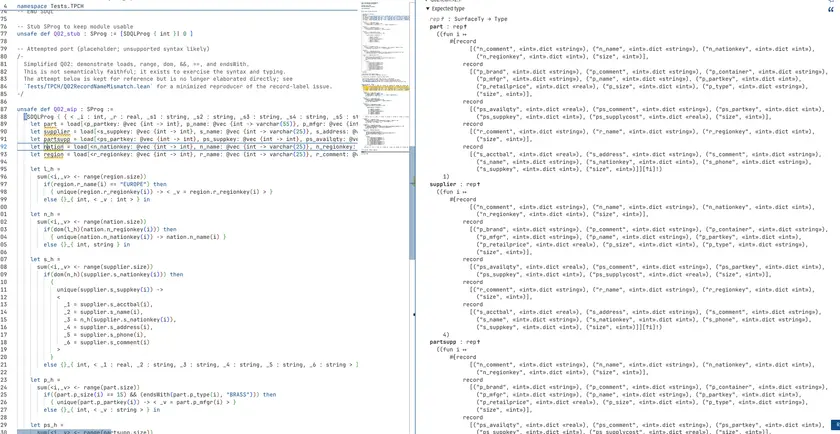Image resolution: width=840 pixels, height=434 pixels.
Task: Click line number 87 in the gutter
Action: pos(5,108)
